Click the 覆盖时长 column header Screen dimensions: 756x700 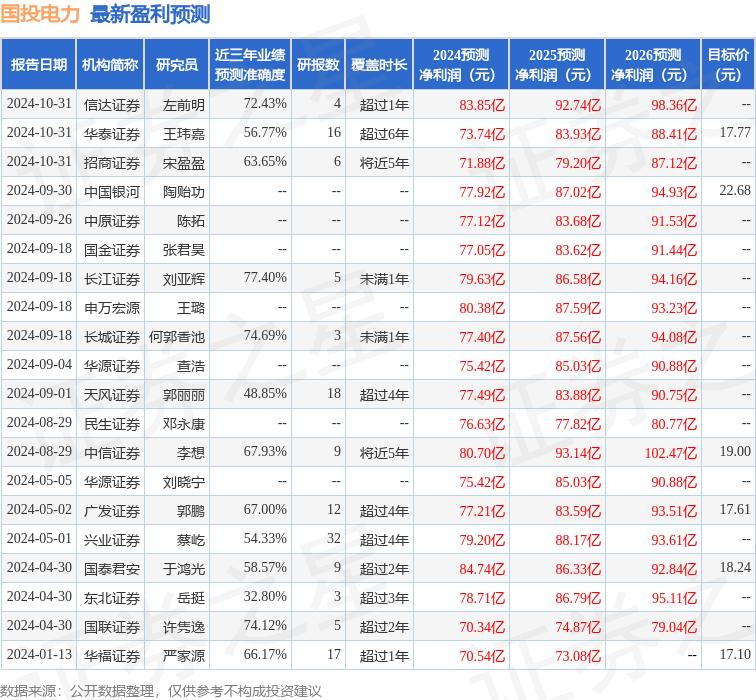379,65
